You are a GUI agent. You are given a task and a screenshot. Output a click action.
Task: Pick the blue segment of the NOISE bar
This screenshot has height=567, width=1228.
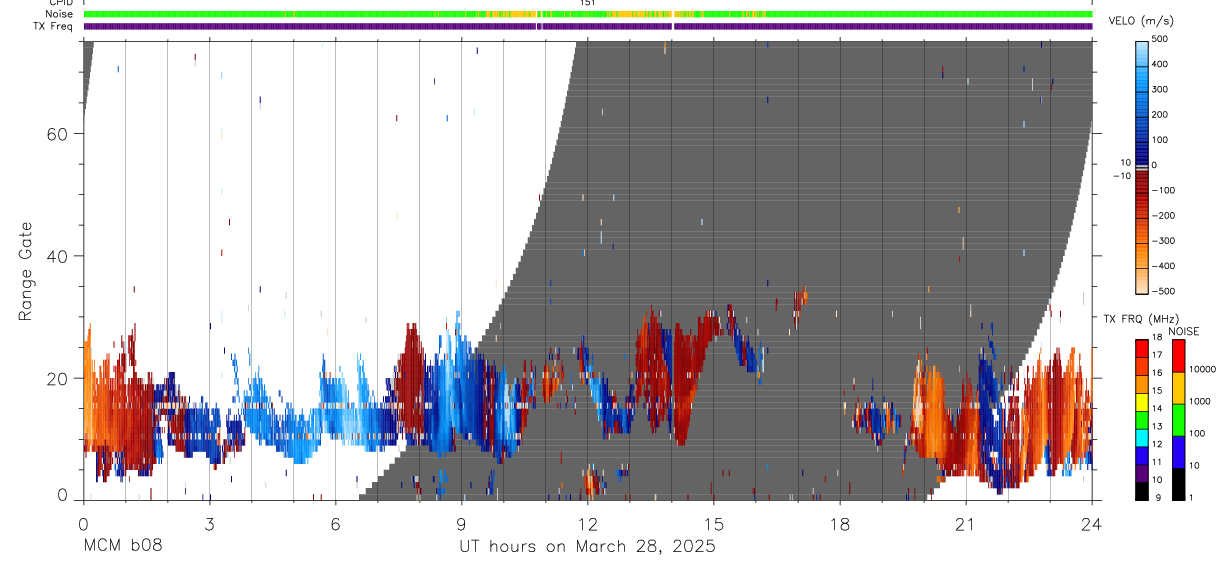[x=1178, y=451]
